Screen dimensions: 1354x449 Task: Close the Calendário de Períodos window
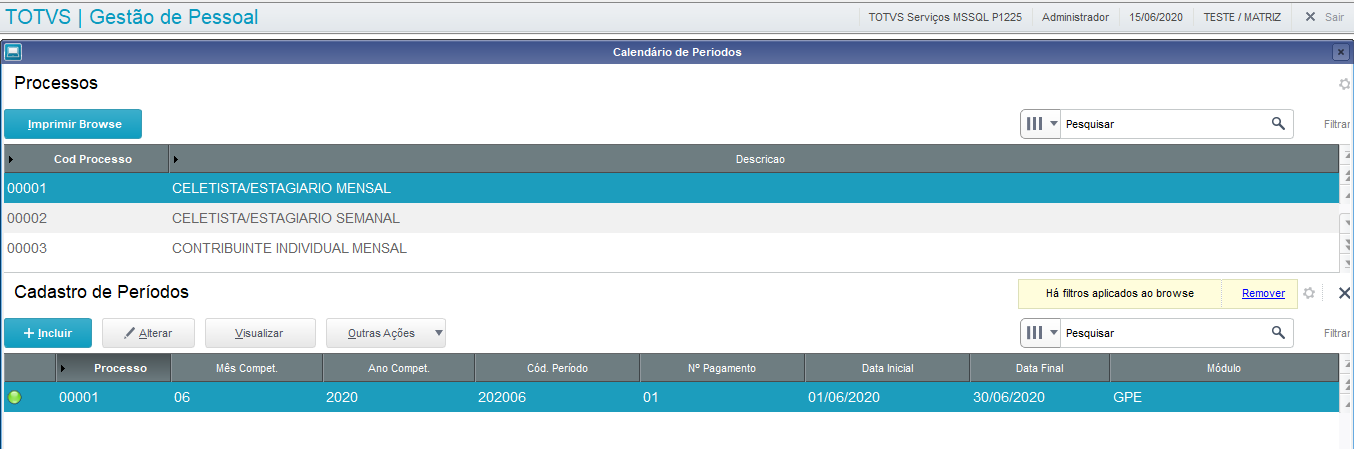tap(1341, 52)
